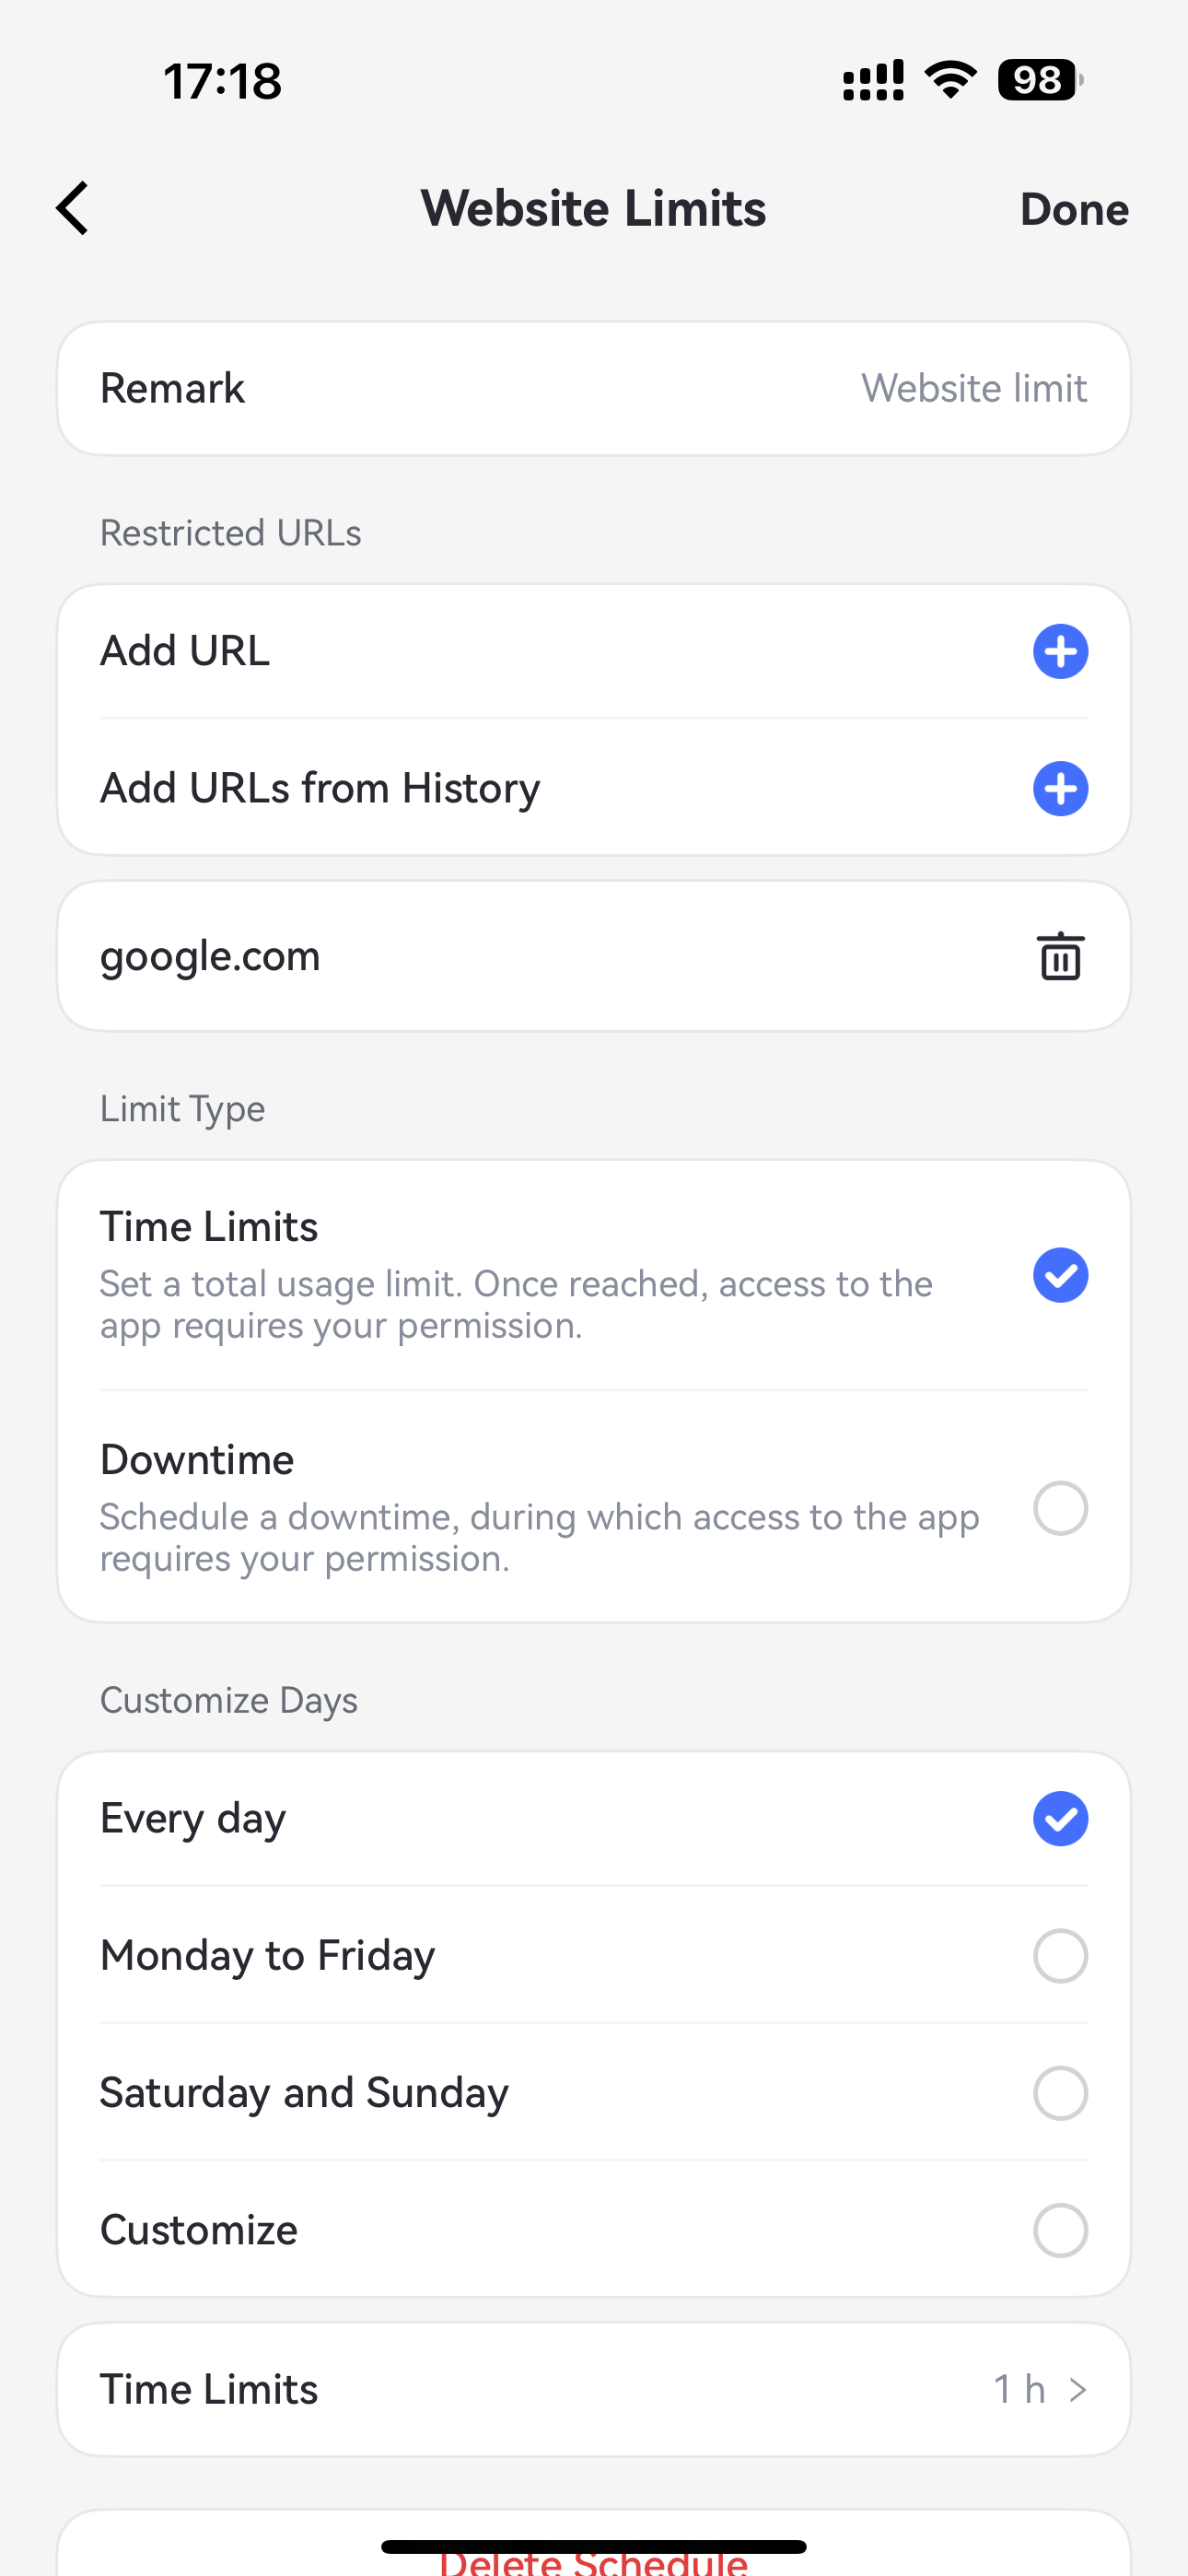Keep Every day selected
Viewport: 1188px width, 2576px height.
pos(1060,1818)
